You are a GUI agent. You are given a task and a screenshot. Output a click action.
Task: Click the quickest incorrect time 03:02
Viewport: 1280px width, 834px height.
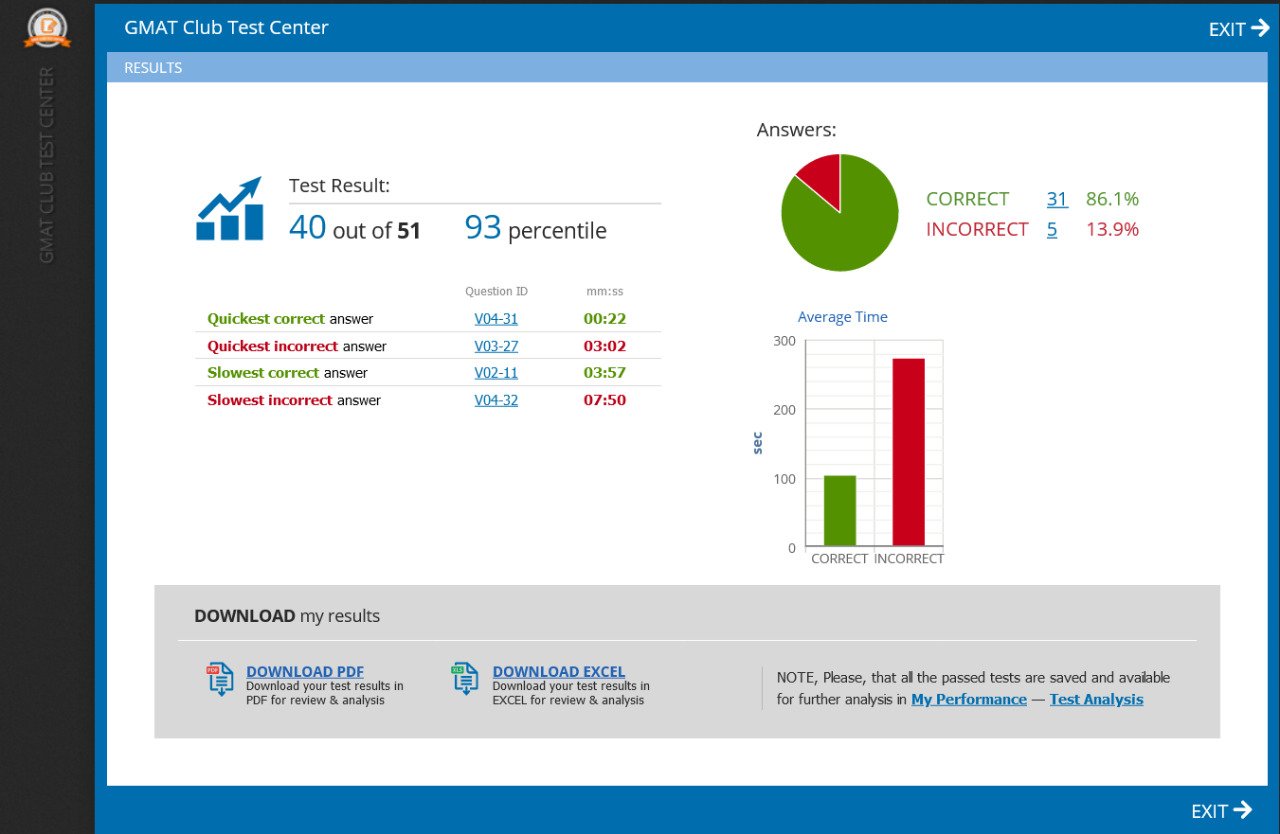tap(605, 346)
